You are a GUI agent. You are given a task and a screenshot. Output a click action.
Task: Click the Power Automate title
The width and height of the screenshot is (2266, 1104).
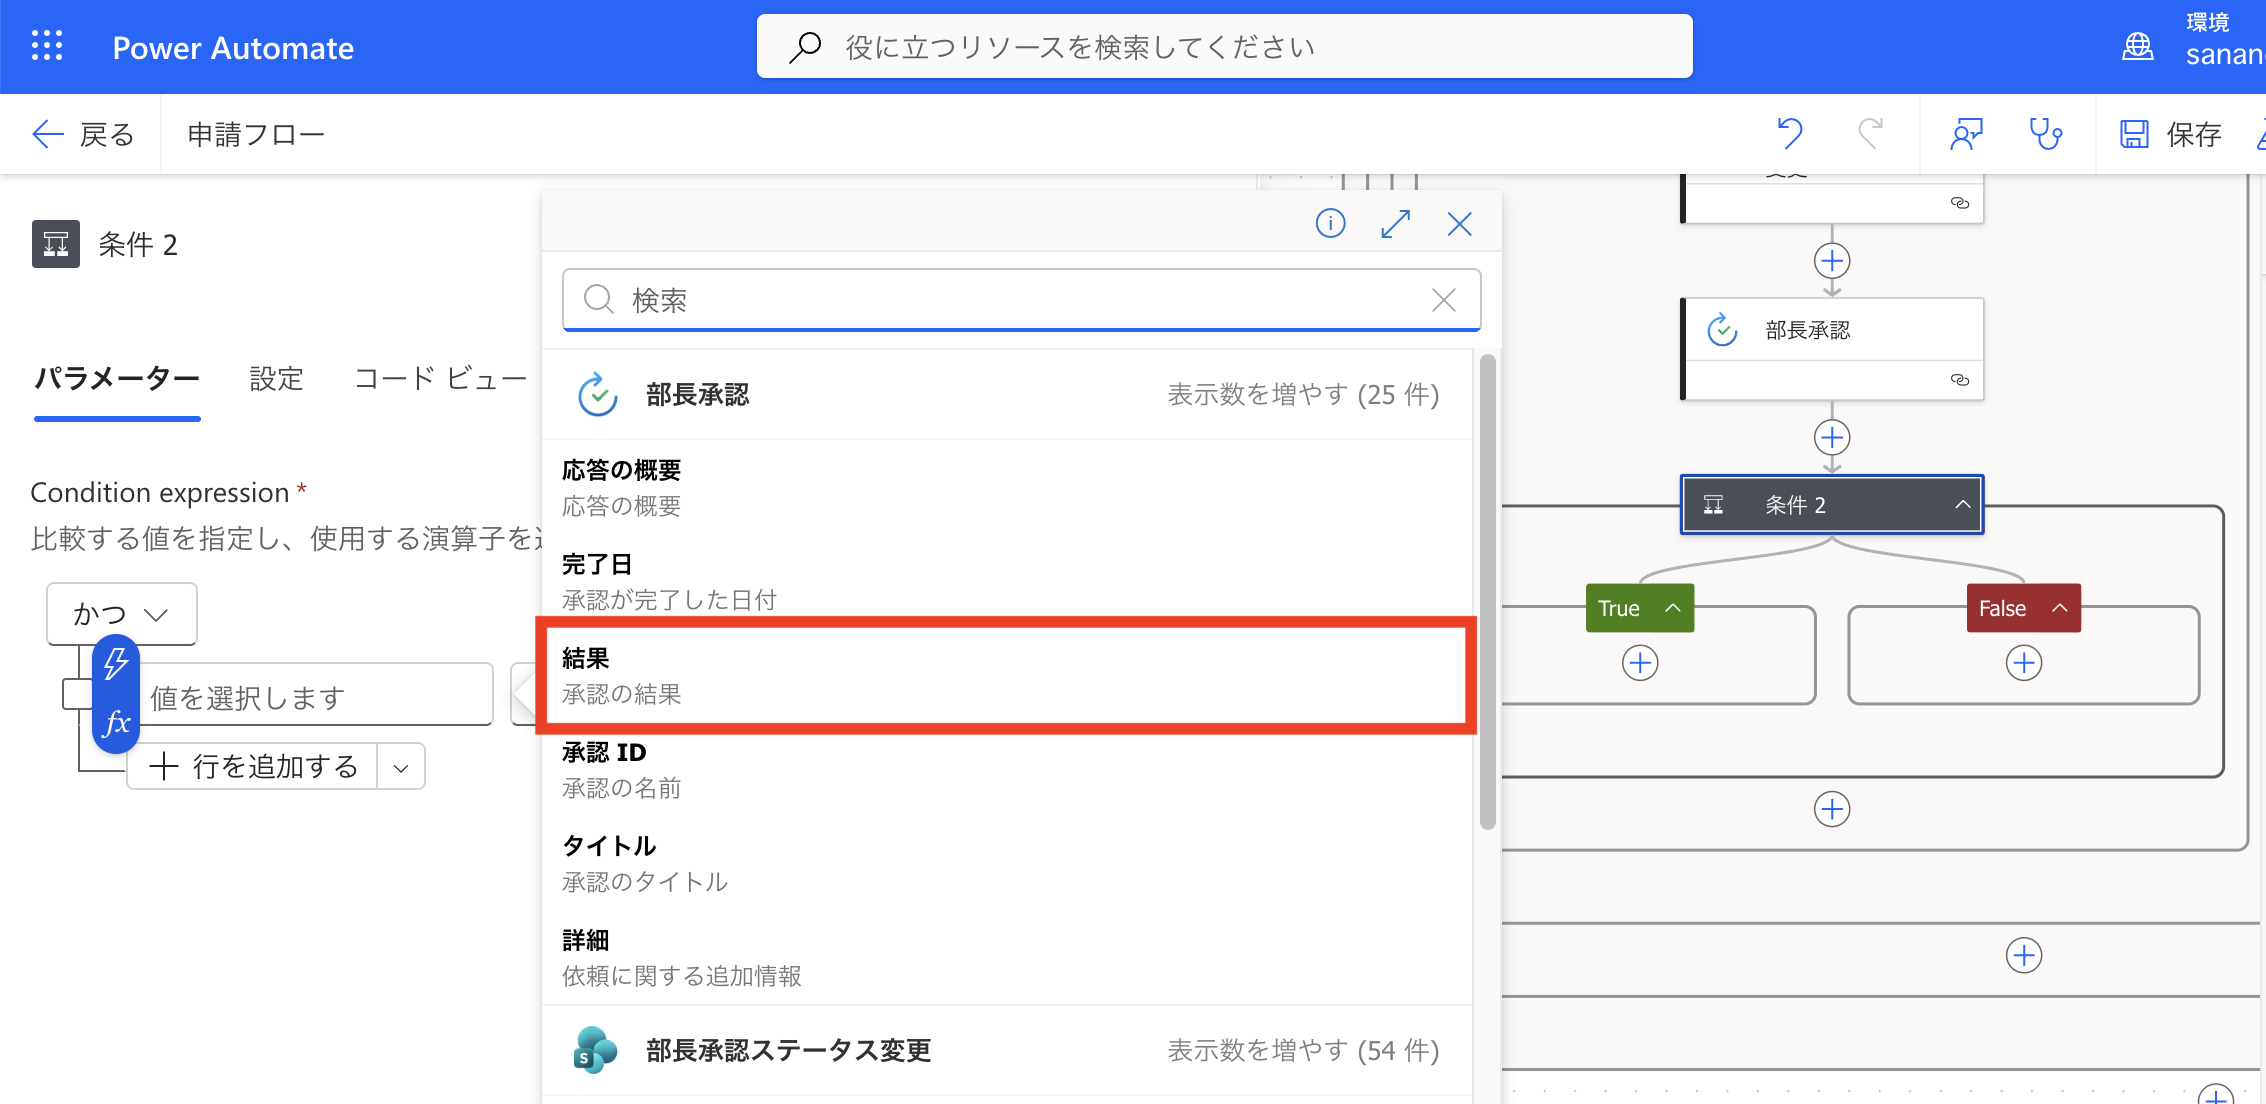tap(233, 48)
